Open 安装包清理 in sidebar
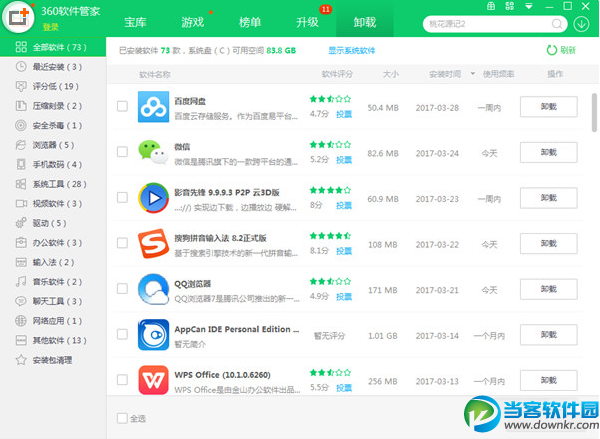This screenshot has height=439, width=600. (x=53, y=360)
